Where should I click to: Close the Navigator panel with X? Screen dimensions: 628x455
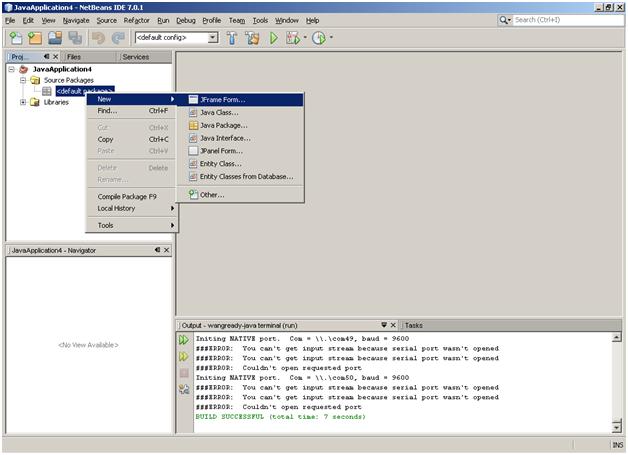coord(167,250)
